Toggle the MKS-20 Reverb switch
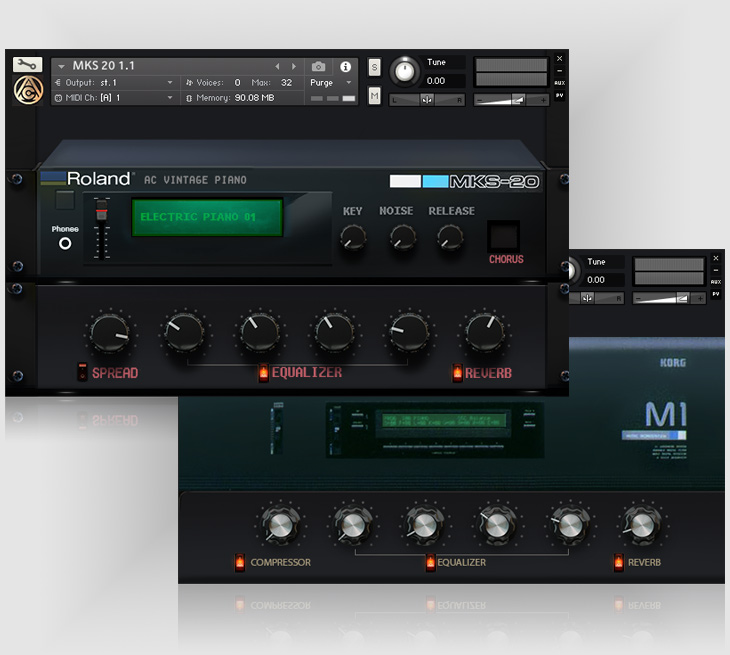Image resolution: width=730 pixels, height=655 pixels. tap(457, 373)
